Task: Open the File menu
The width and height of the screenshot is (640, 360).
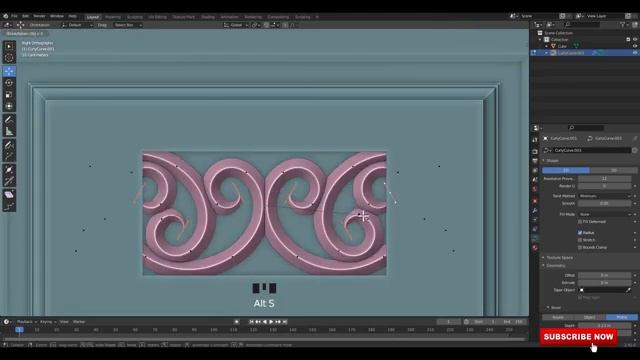Action: click(x=14, y=16)
